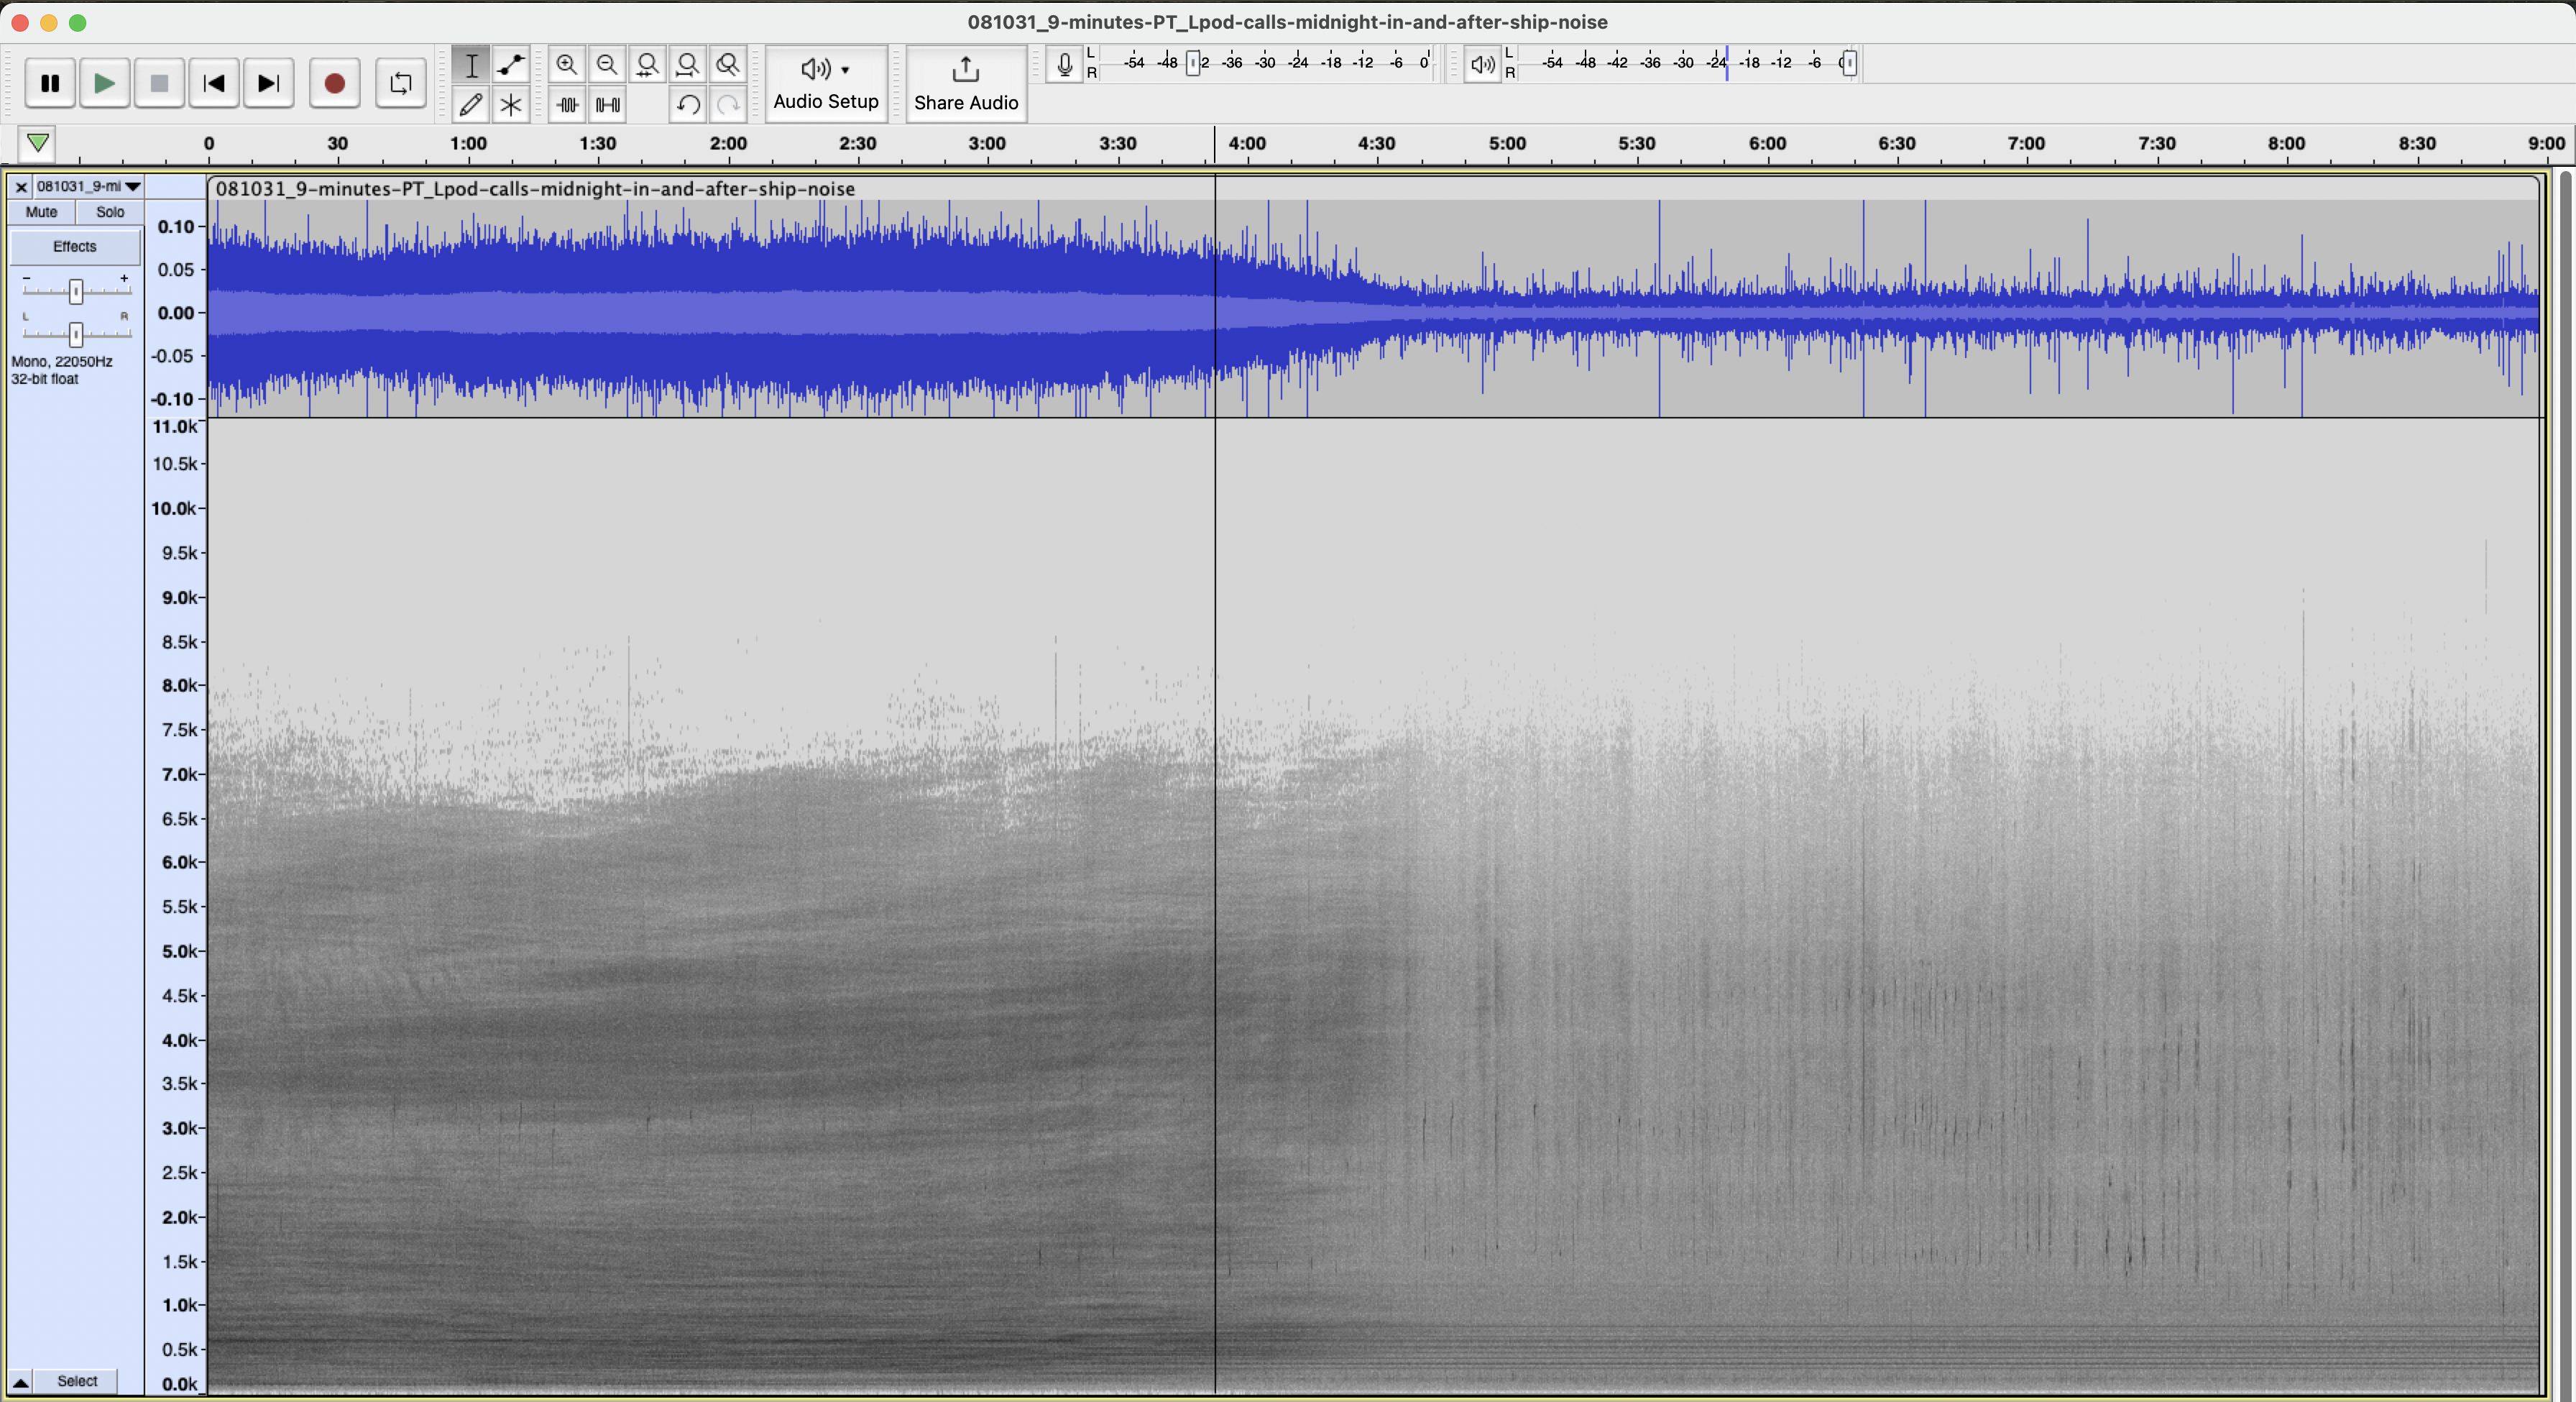Screen dimensions: 2576x1402
Task: Solo the 081031 track
Action: pos(110,212)
